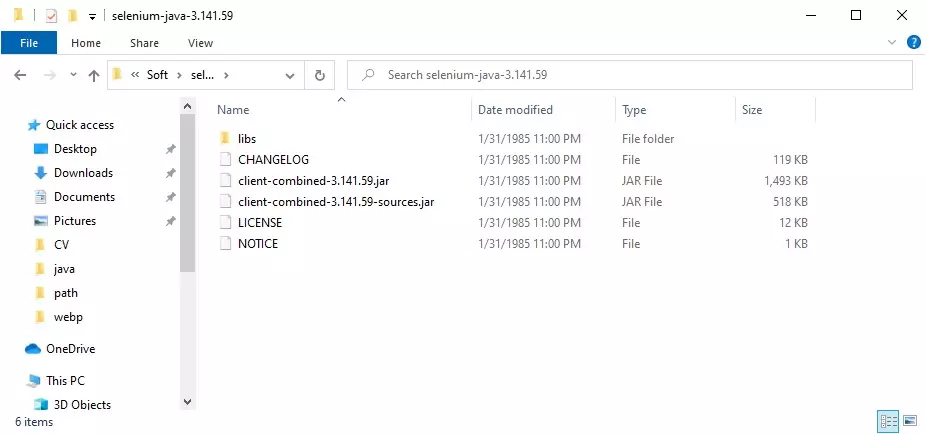Select the LICENSE file icon
The image size is (926, 434).
(224, 223)
